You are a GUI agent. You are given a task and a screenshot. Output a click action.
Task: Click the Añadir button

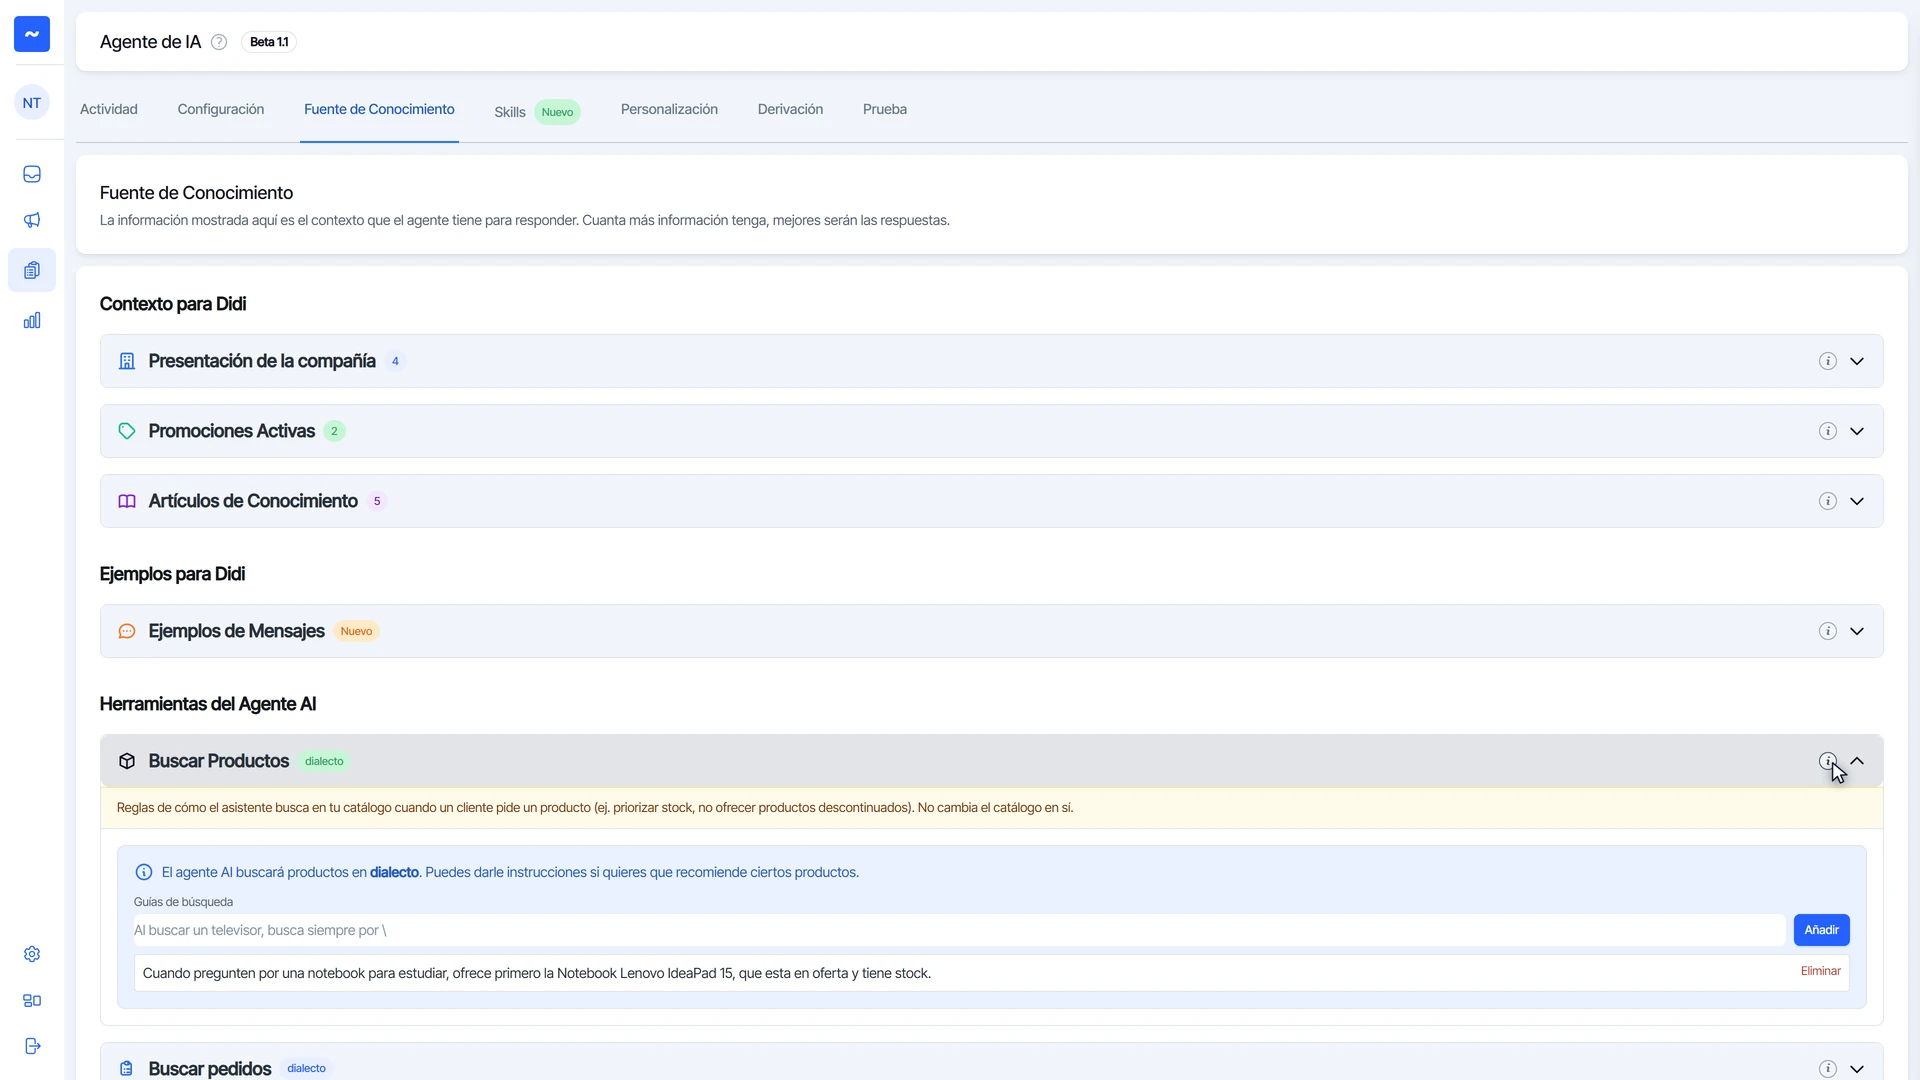(x=1821, y=930)
